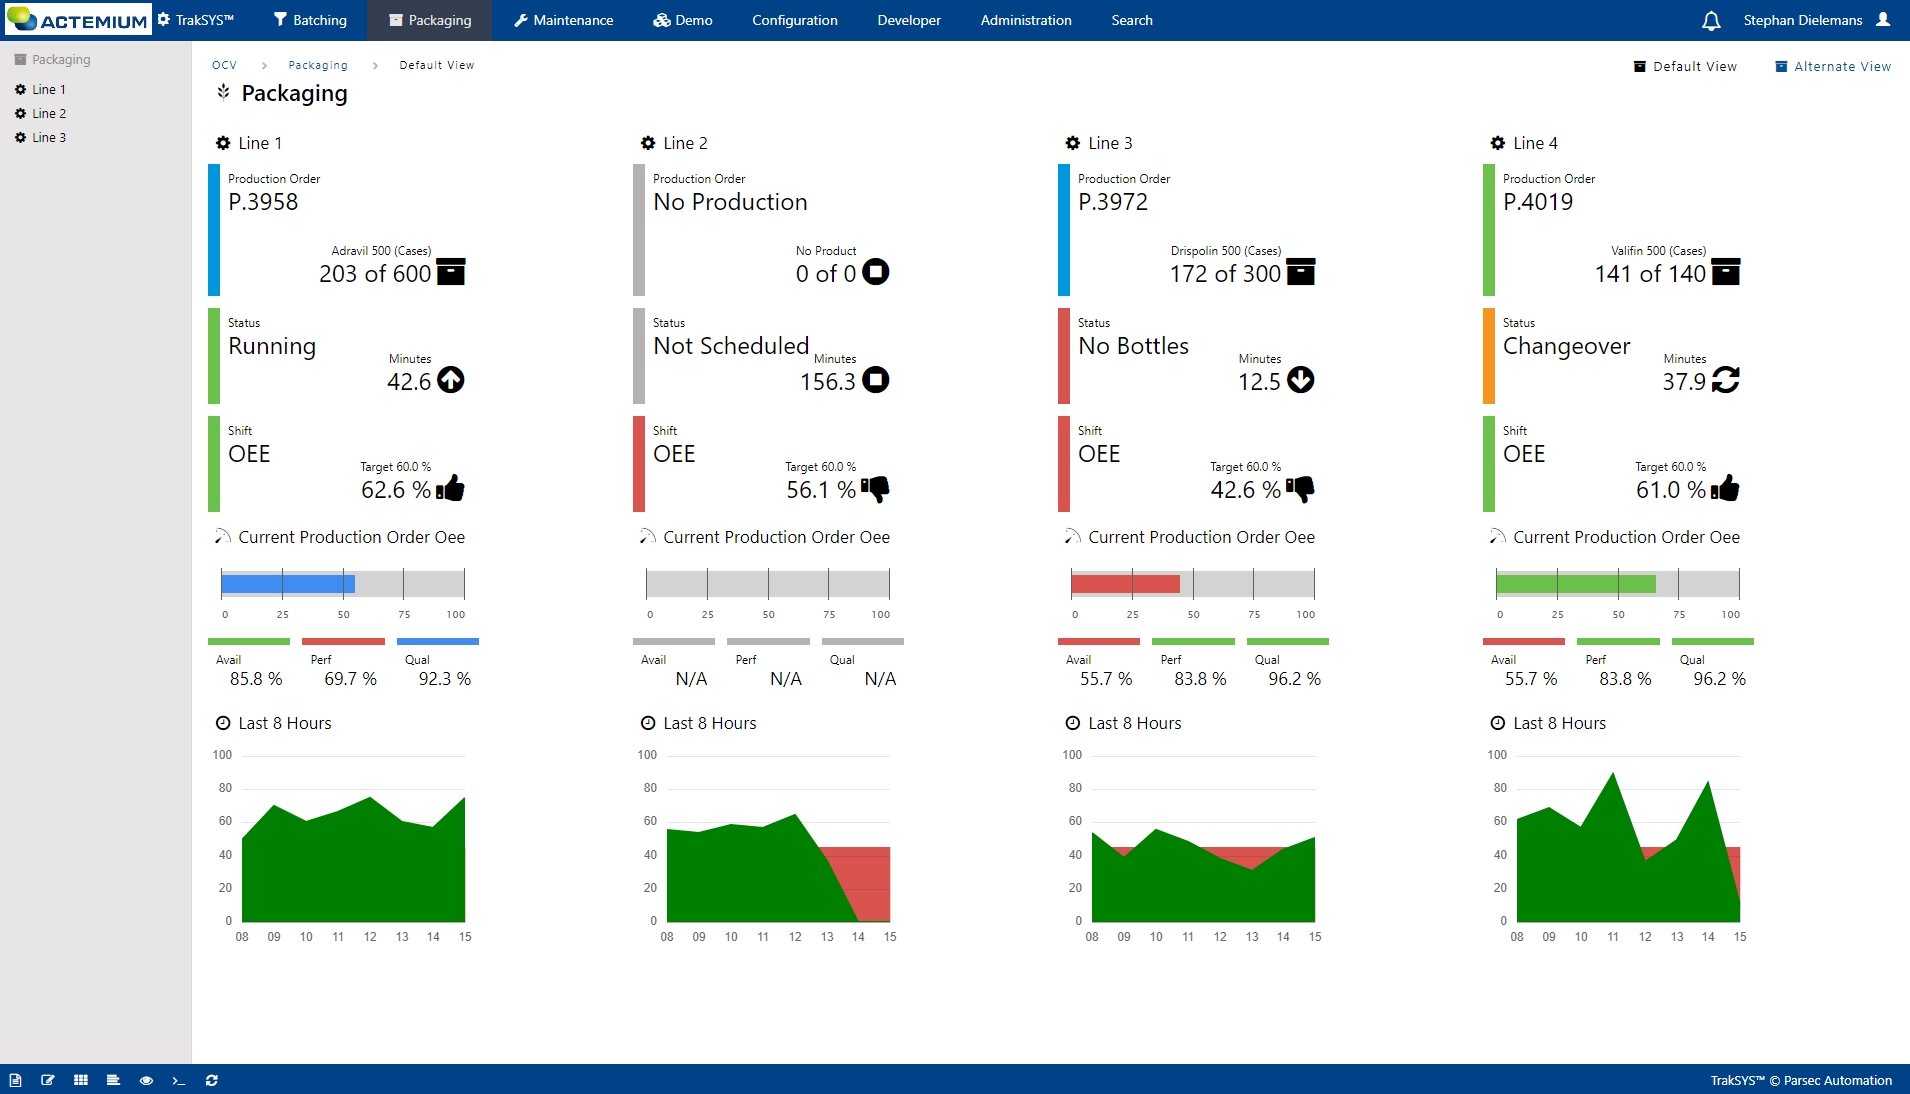Click the notification bell icon
Image resolution: width=1910 pixels, height=1094 pixels.
pyautogui.click(x=1711, y=21)
